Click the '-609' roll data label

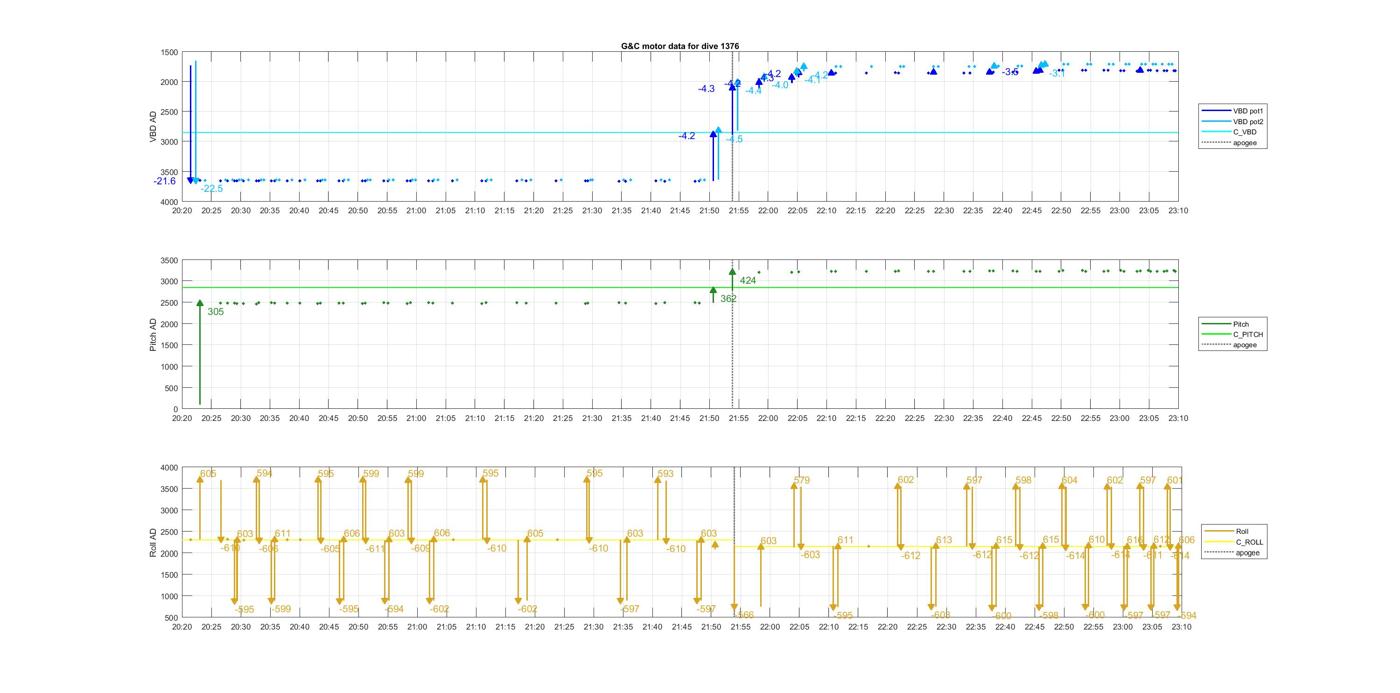click(421, 549)
